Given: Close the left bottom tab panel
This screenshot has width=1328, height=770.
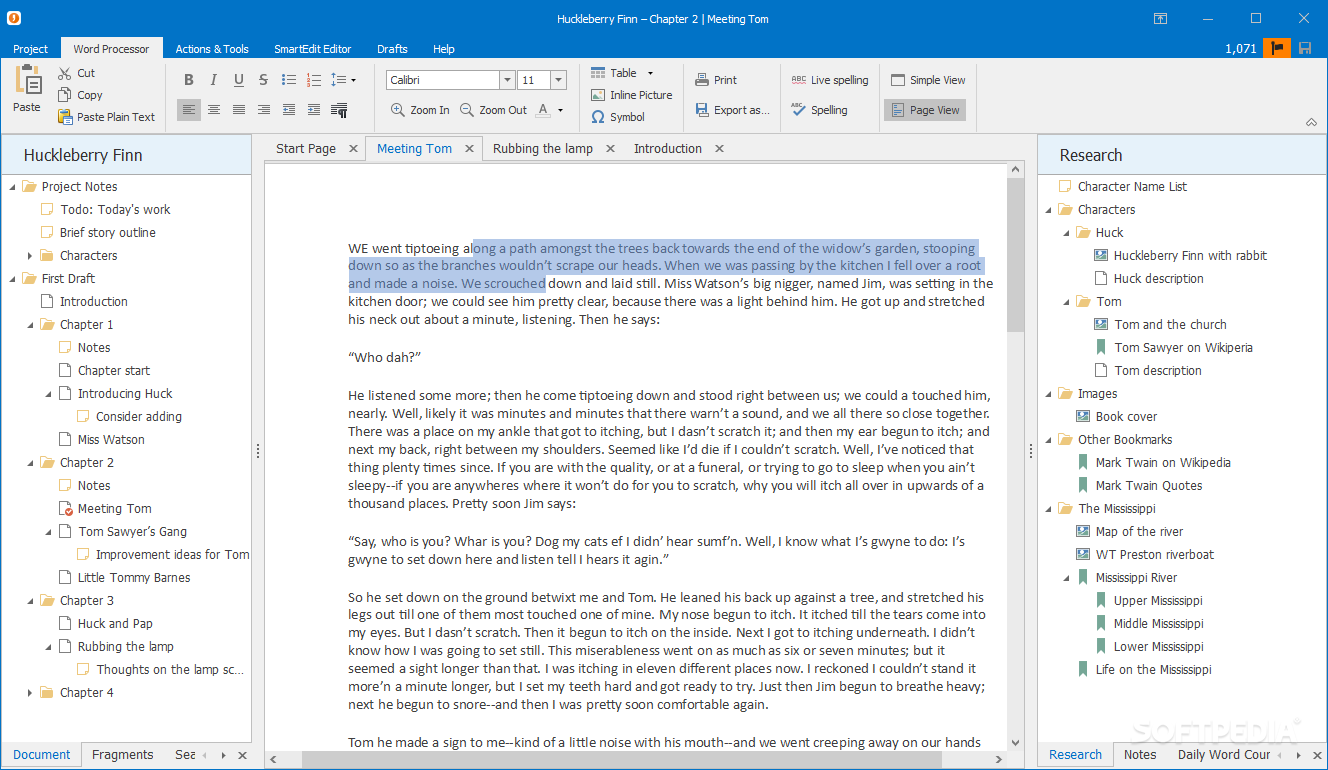Looking at the screenshot, I should click(241, 756).
